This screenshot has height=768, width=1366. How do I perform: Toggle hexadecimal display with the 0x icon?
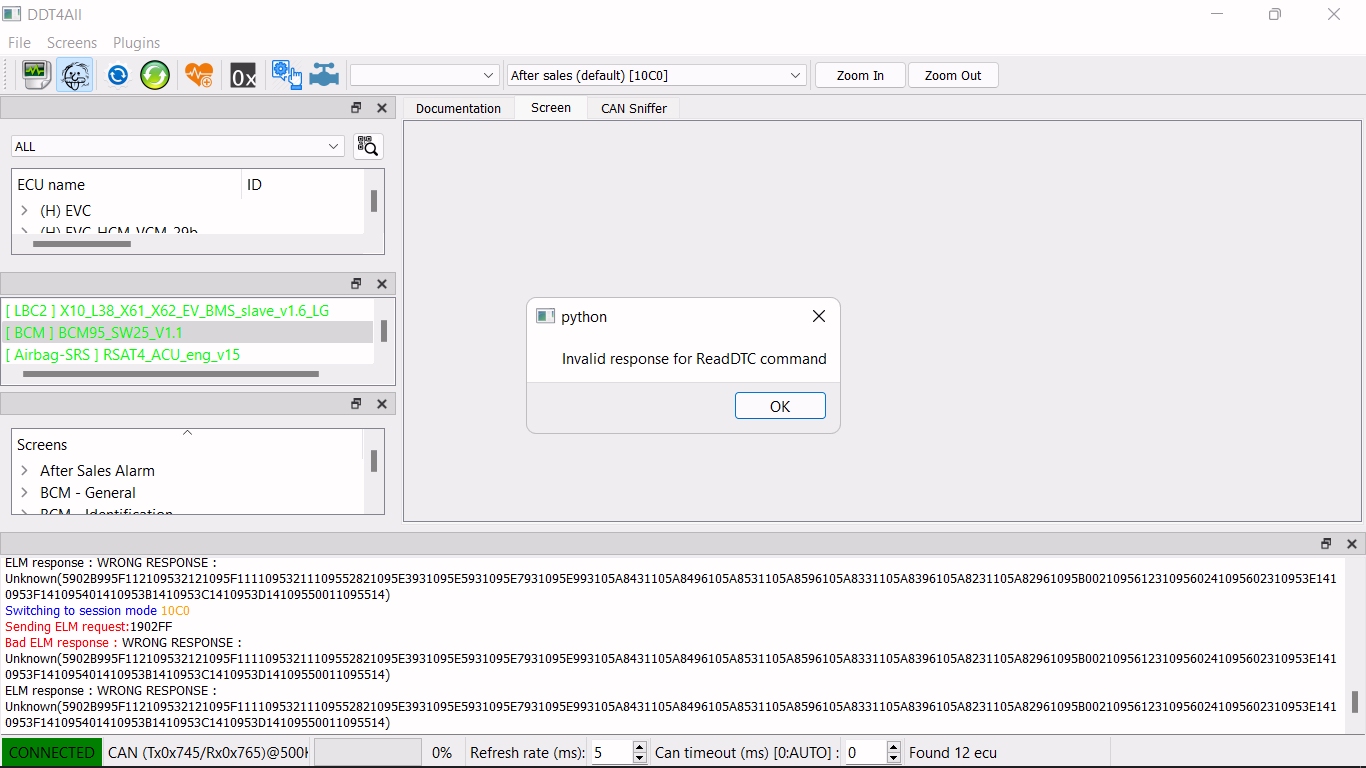(x=243, y=75)
